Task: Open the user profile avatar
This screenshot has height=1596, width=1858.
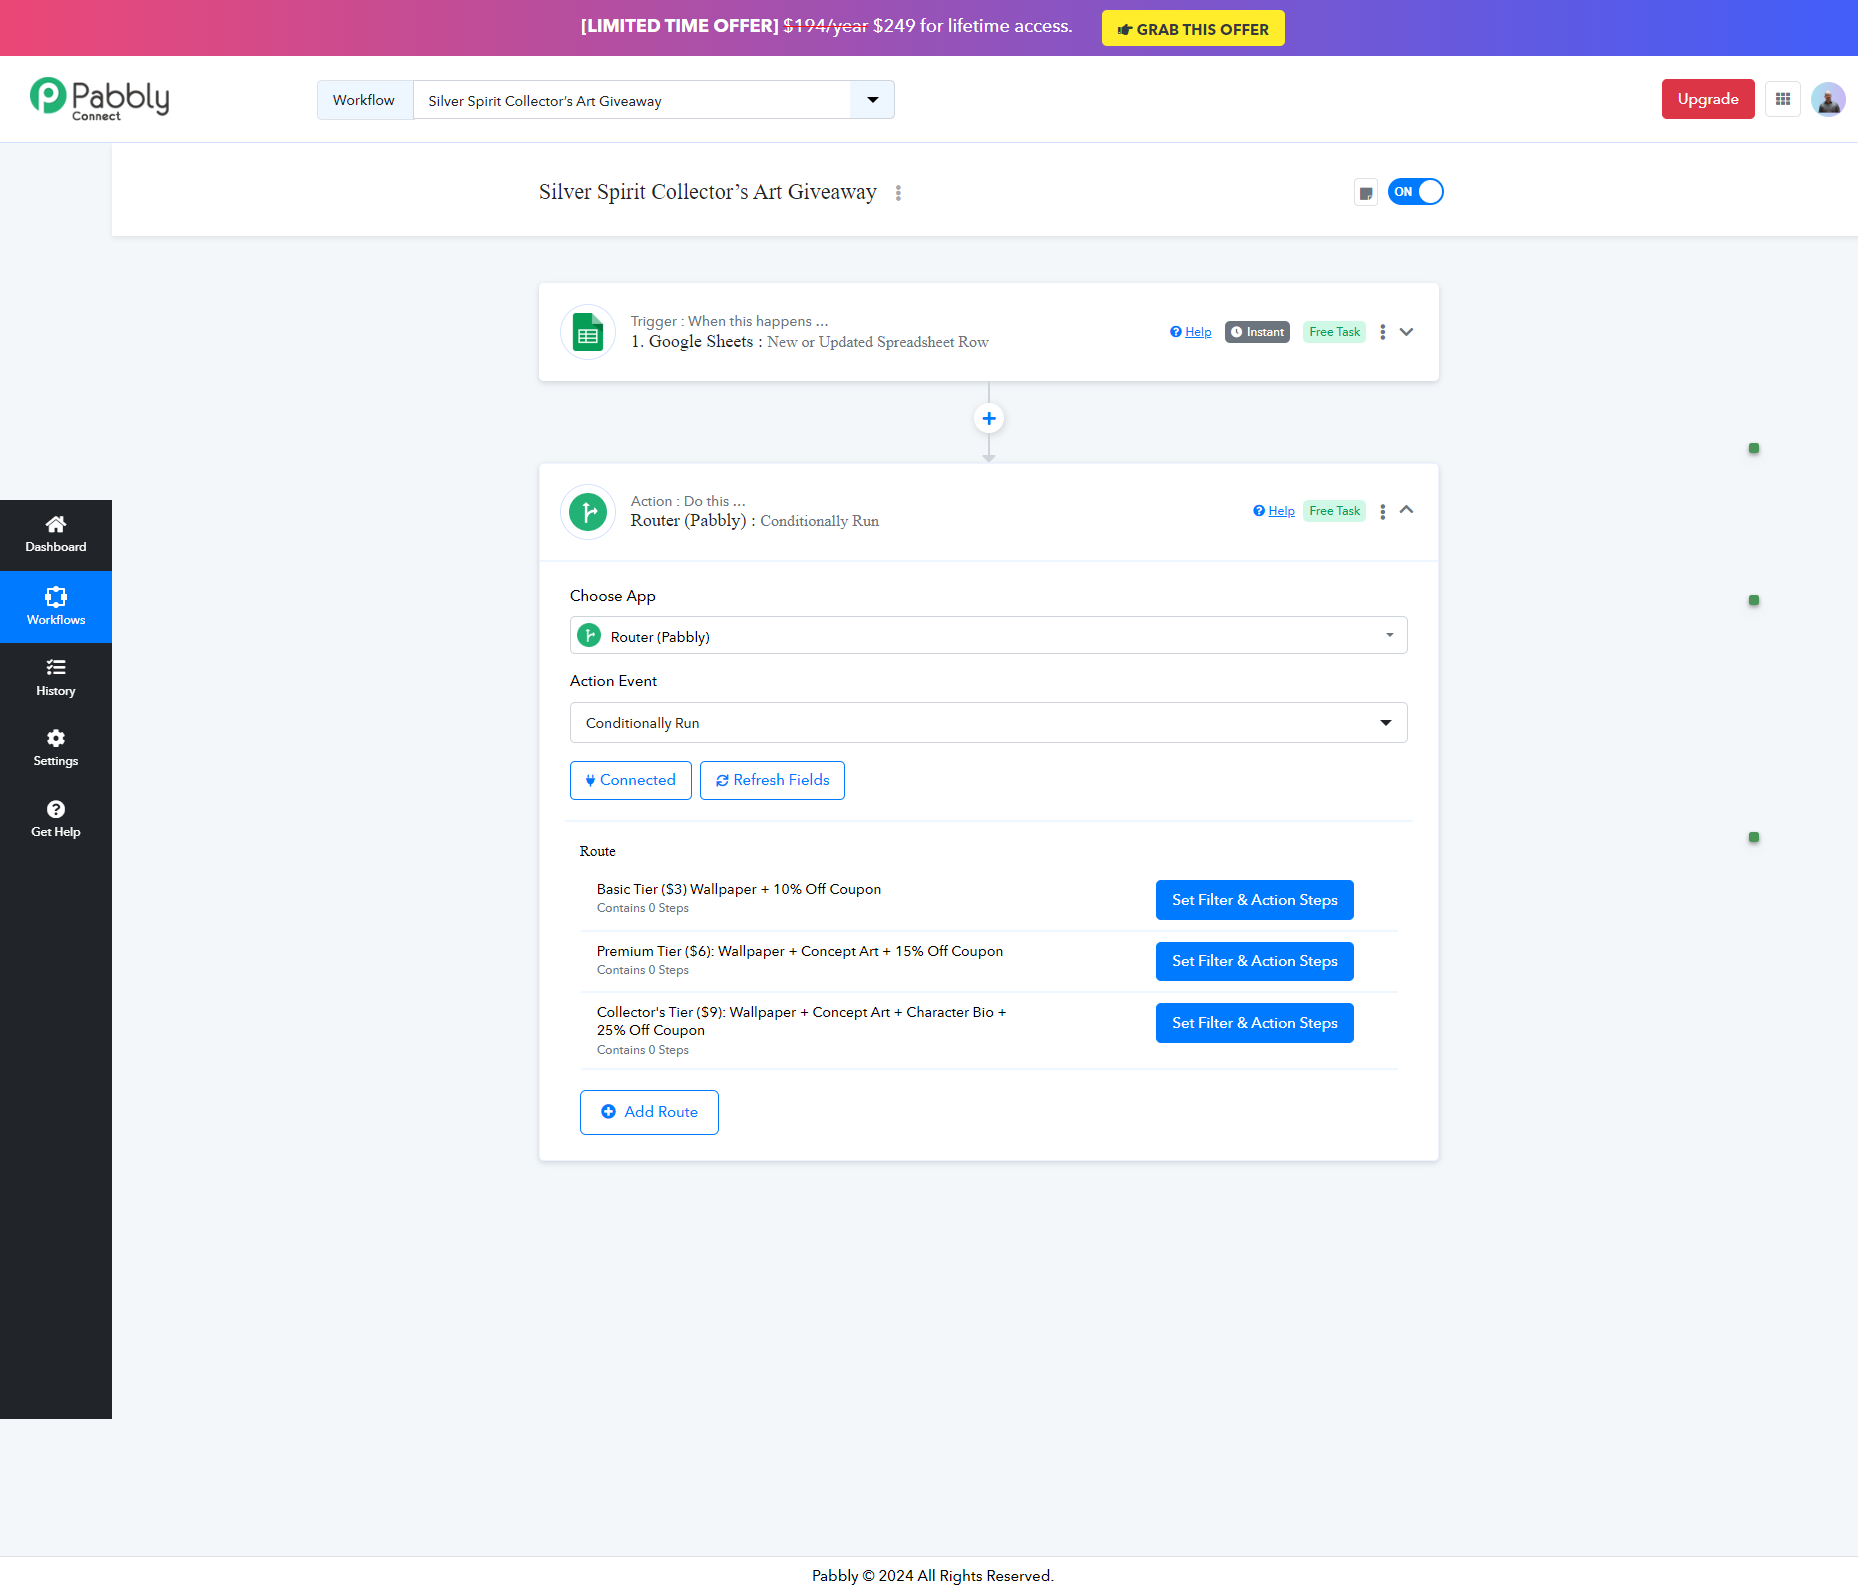Action: click(x=1828, y=99)
